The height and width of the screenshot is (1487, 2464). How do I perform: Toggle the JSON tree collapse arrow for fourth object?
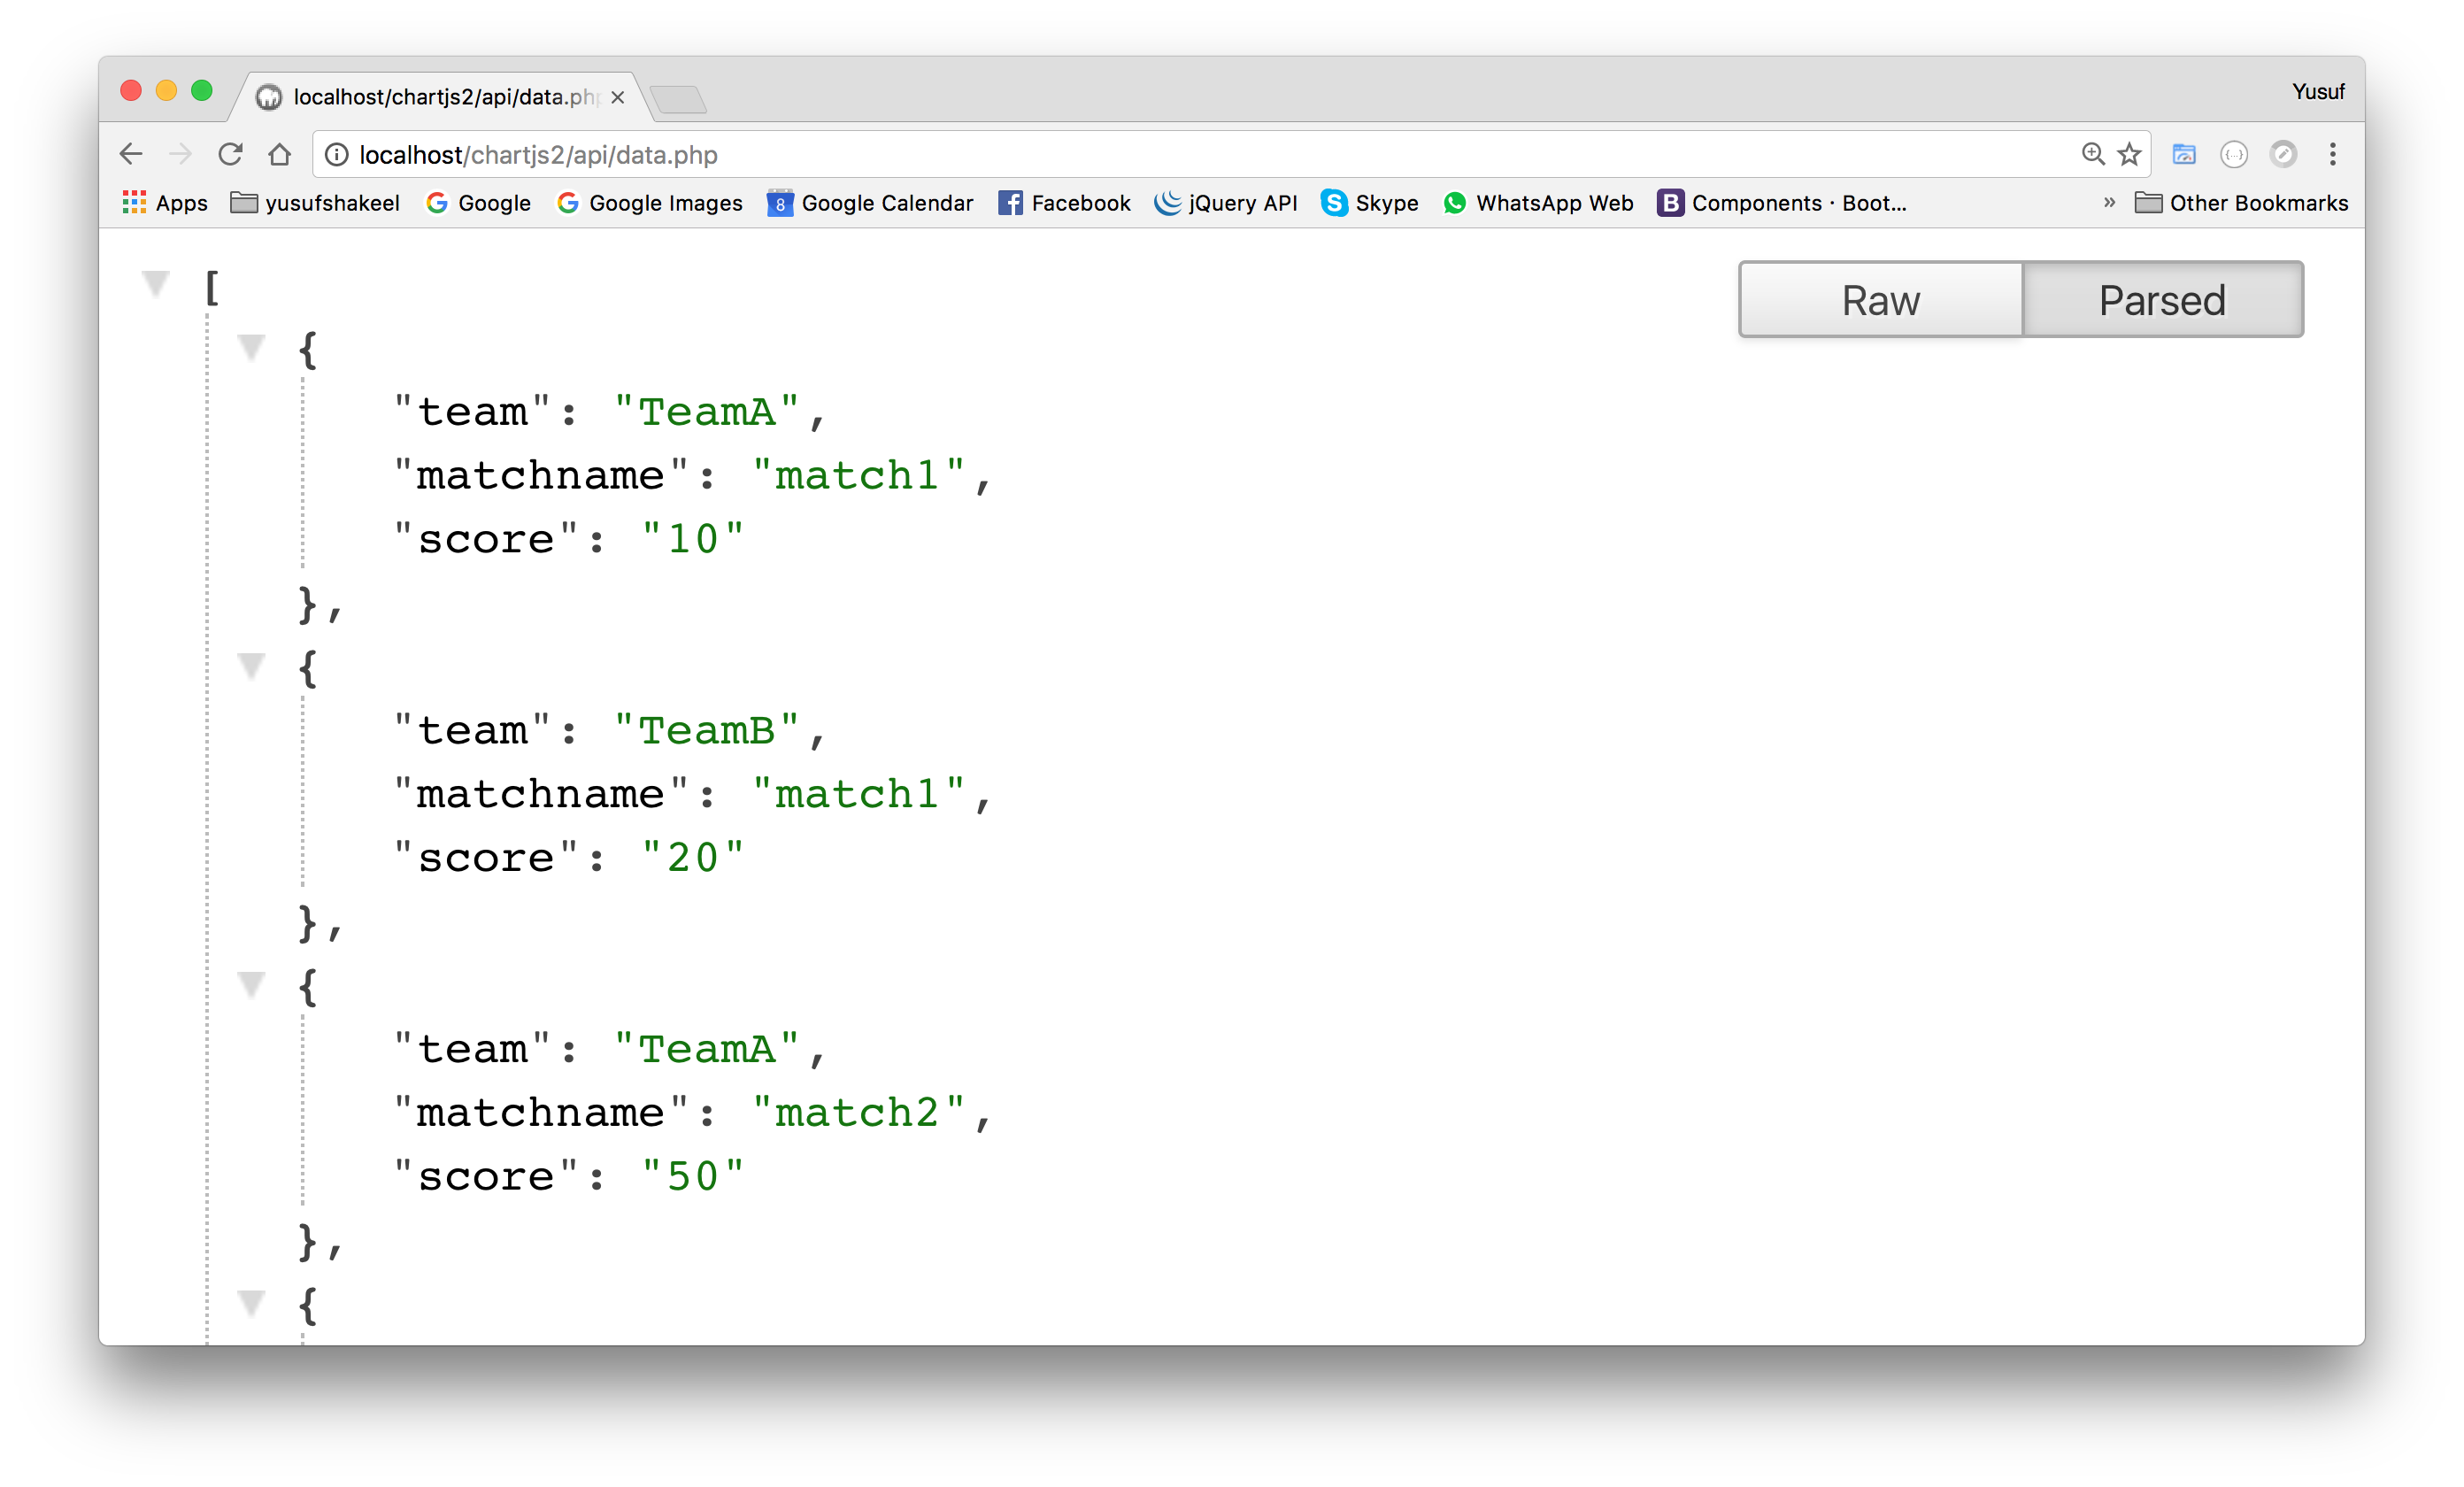point(250,1304)
